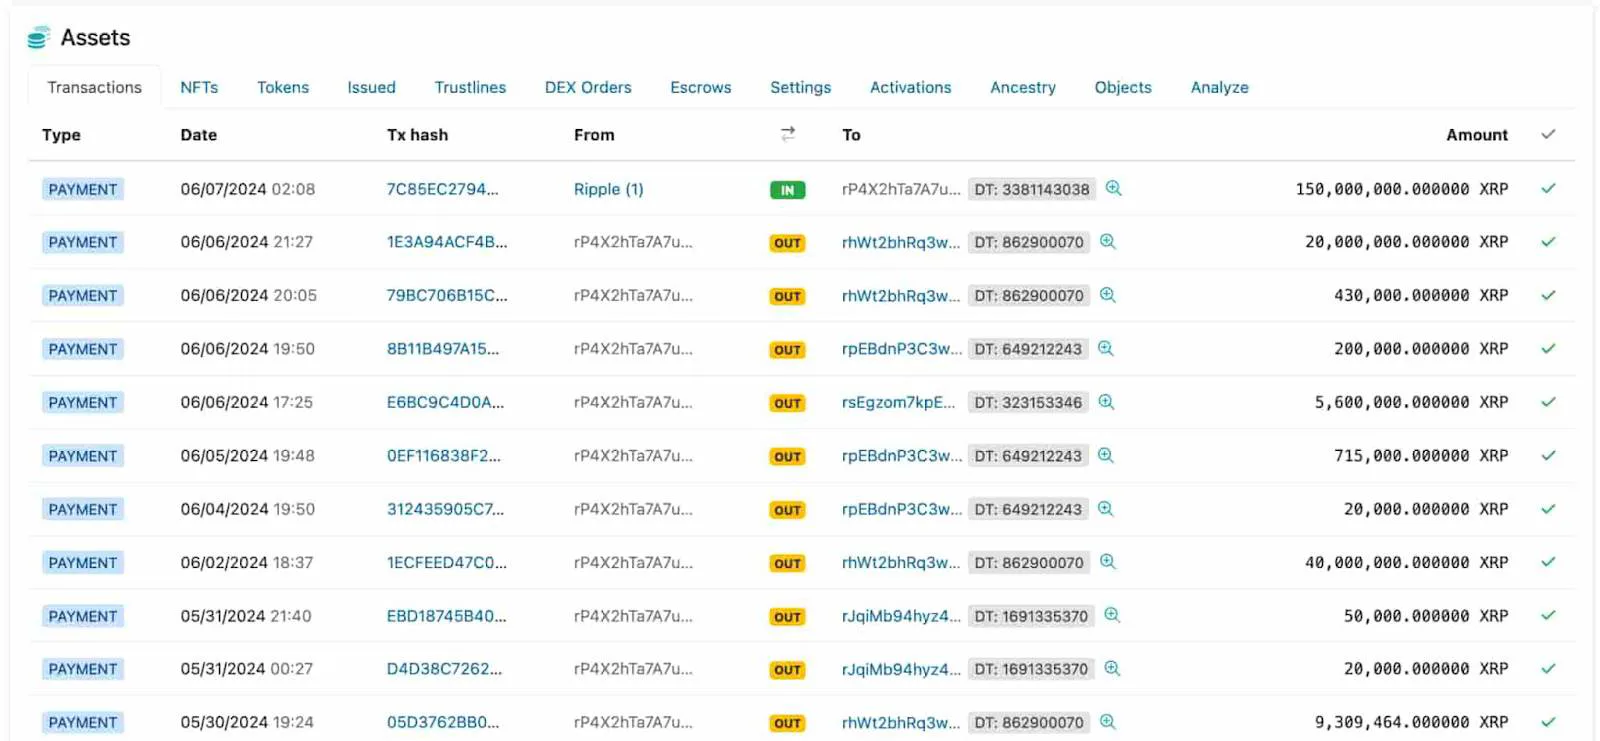This screenshot has width=1600, height=741.
Task: Click the direction arrows column icon
Action: [788, 134]
